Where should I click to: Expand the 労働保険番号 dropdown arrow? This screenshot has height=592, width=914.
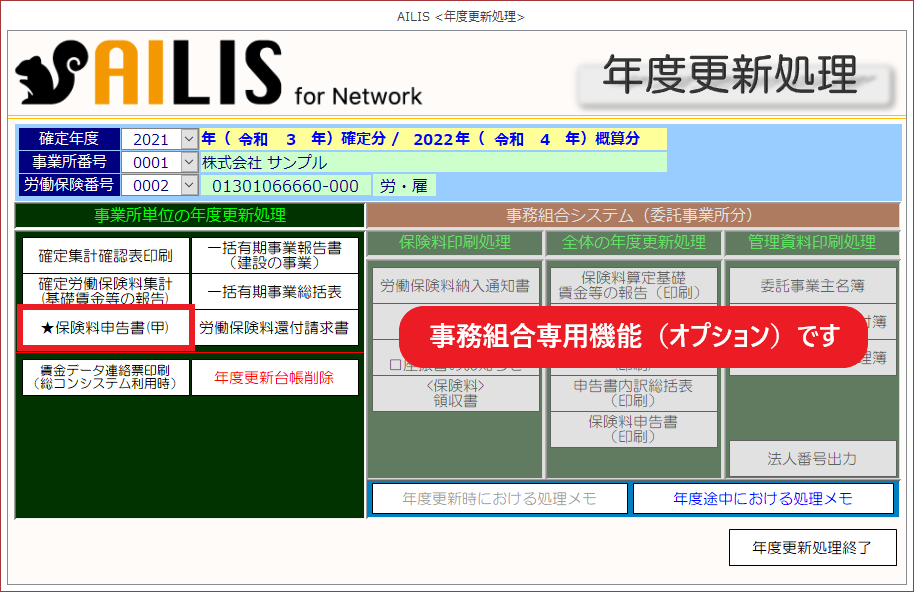[x=189, y=185]
